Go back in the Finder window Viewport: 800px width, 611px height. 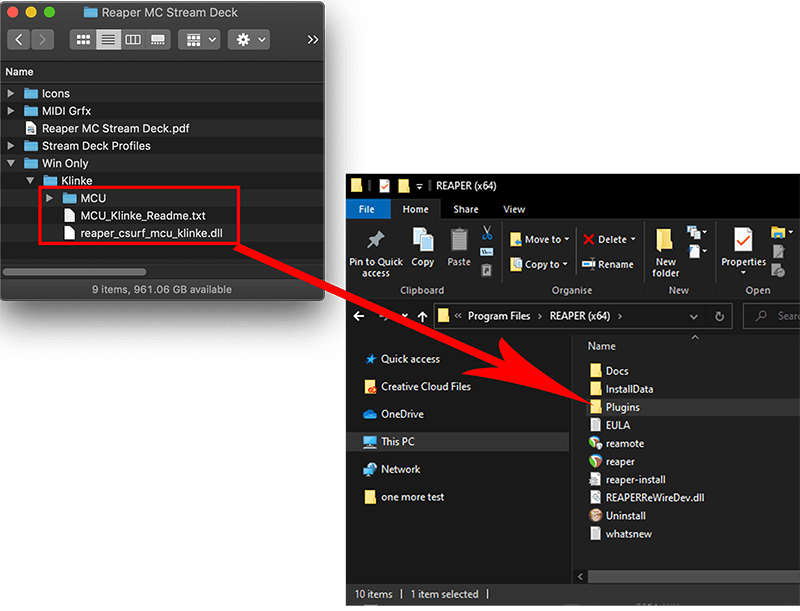point(19,39)
